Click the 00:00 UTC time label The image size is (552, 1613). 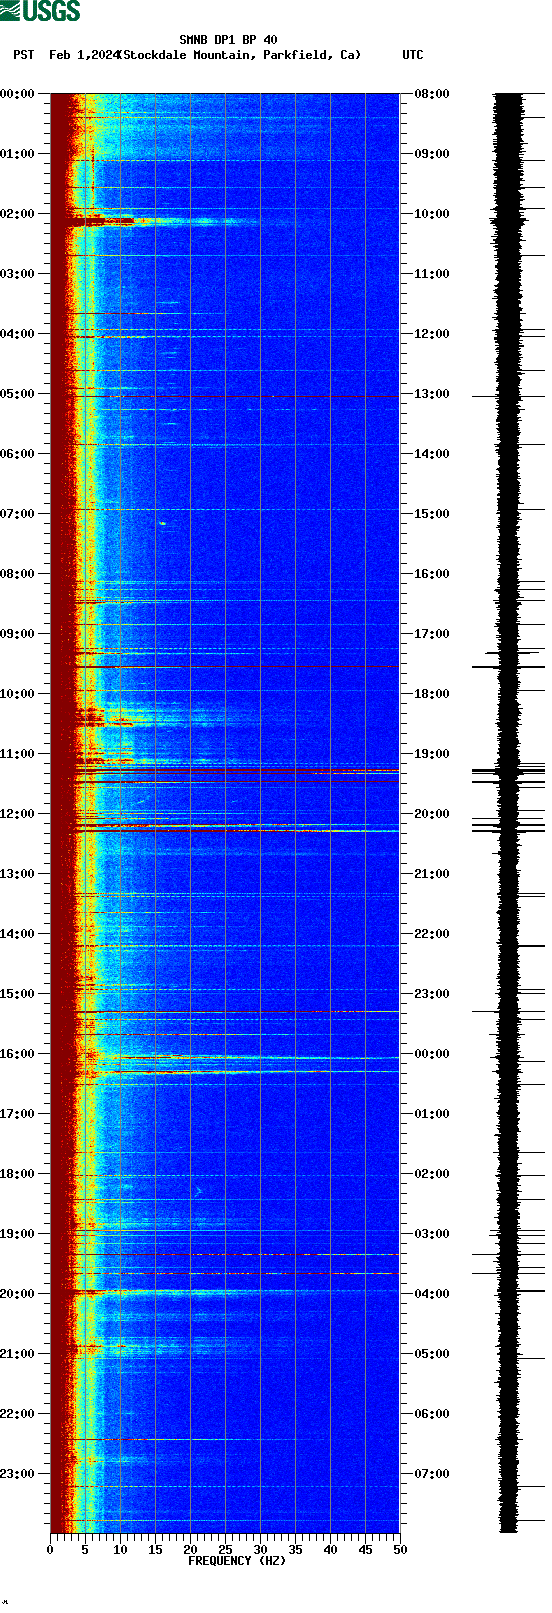(432, 1054)
